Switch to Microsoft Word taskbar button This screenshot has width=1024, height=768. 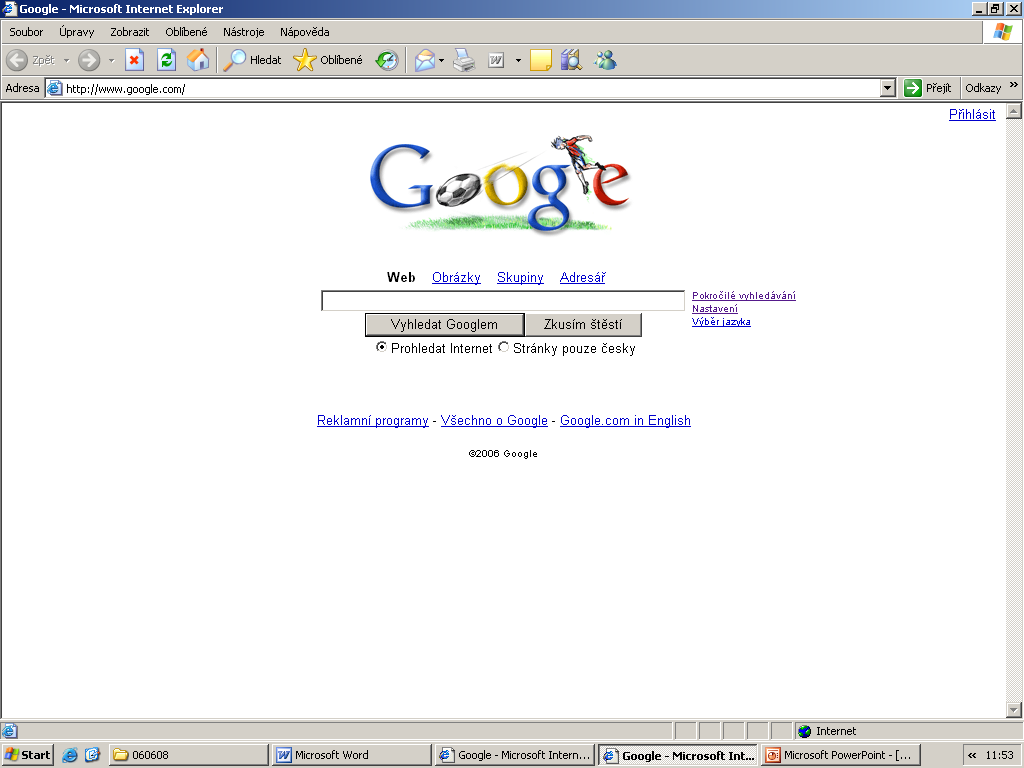point(352,755)
